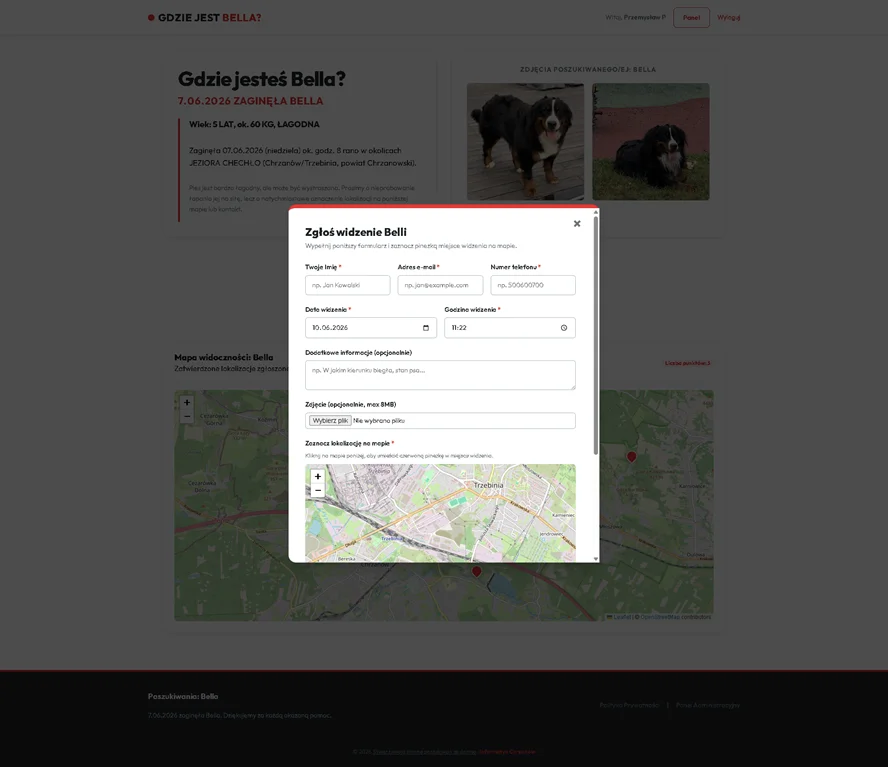The height and width of the screenshot is (767, 888).
Task: Click the GDZIE JEST BELLA? site title
Action: click(x=210, y=18)
